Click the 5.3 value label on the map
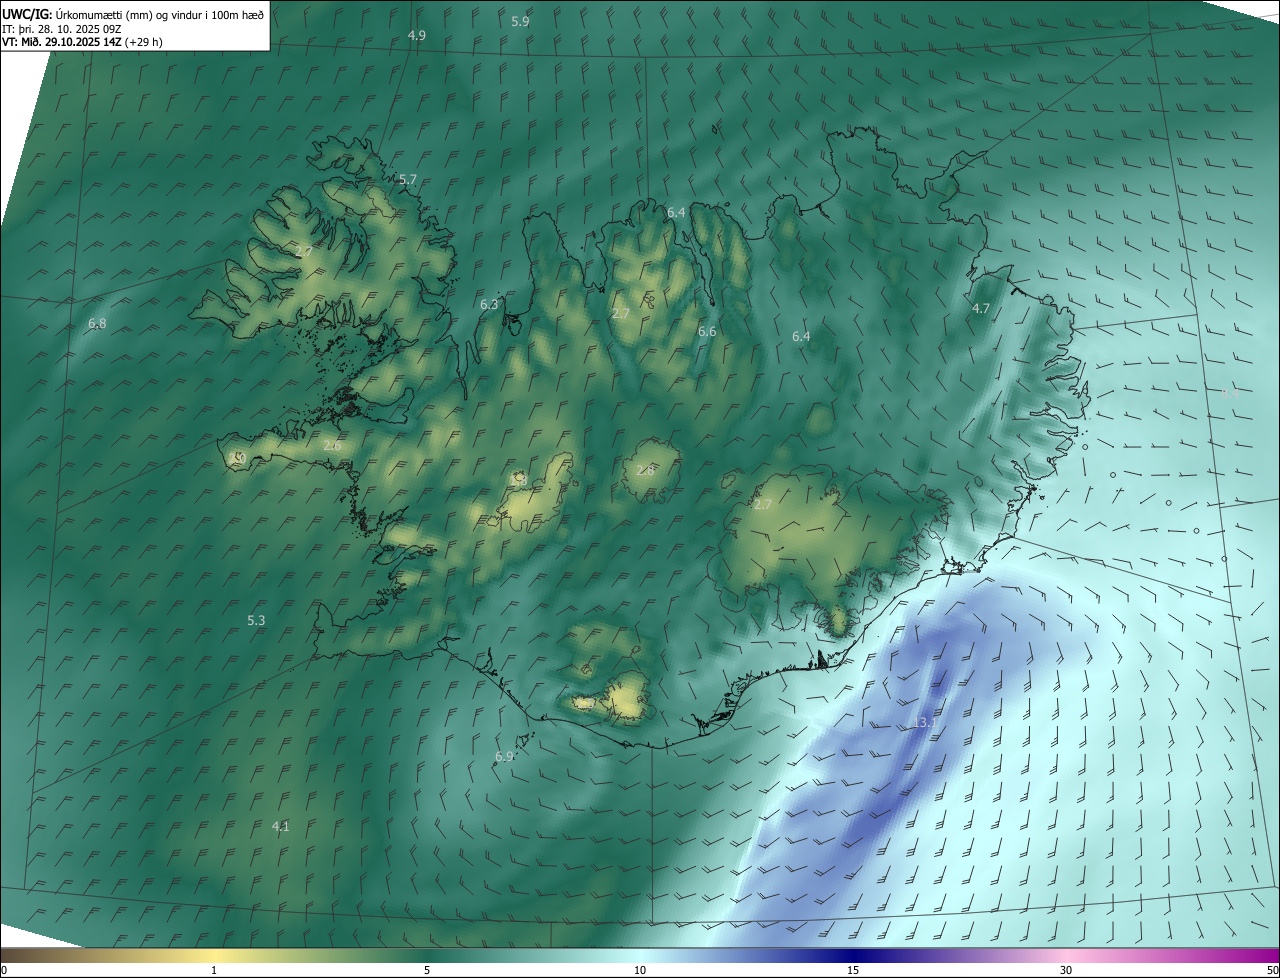Image resolution: width=1280 pixels, height=978 pixels. 256,620
